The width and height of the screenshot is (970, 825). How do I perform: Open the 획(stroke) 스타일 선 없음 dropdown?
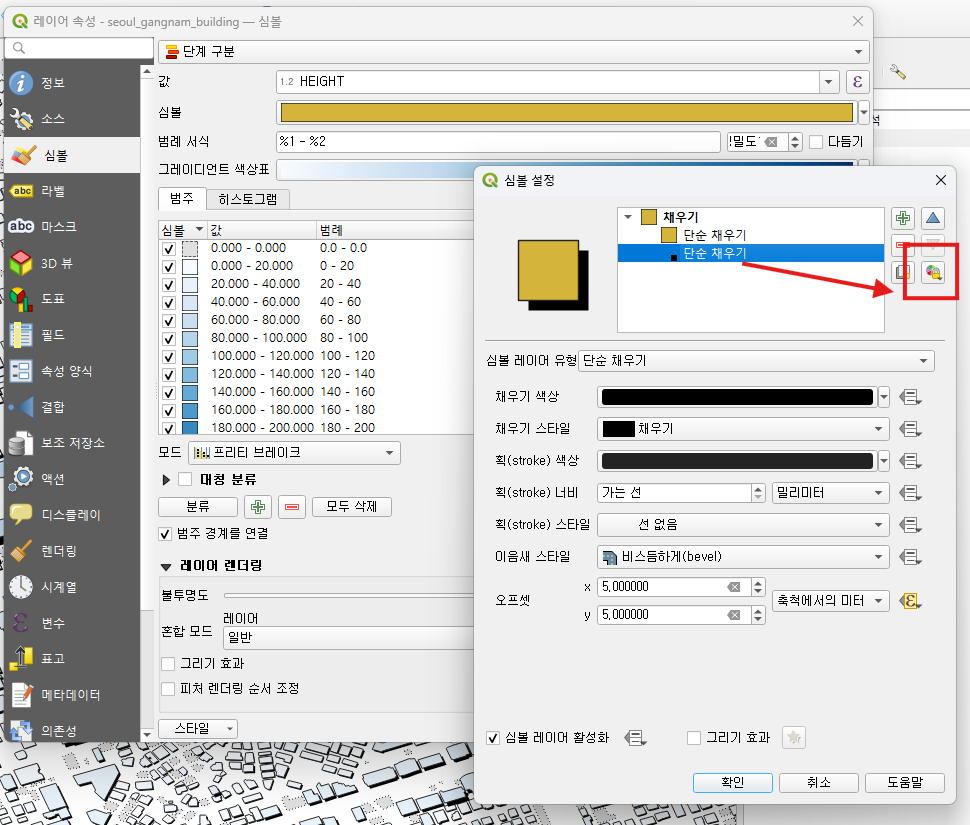point(743,525)
